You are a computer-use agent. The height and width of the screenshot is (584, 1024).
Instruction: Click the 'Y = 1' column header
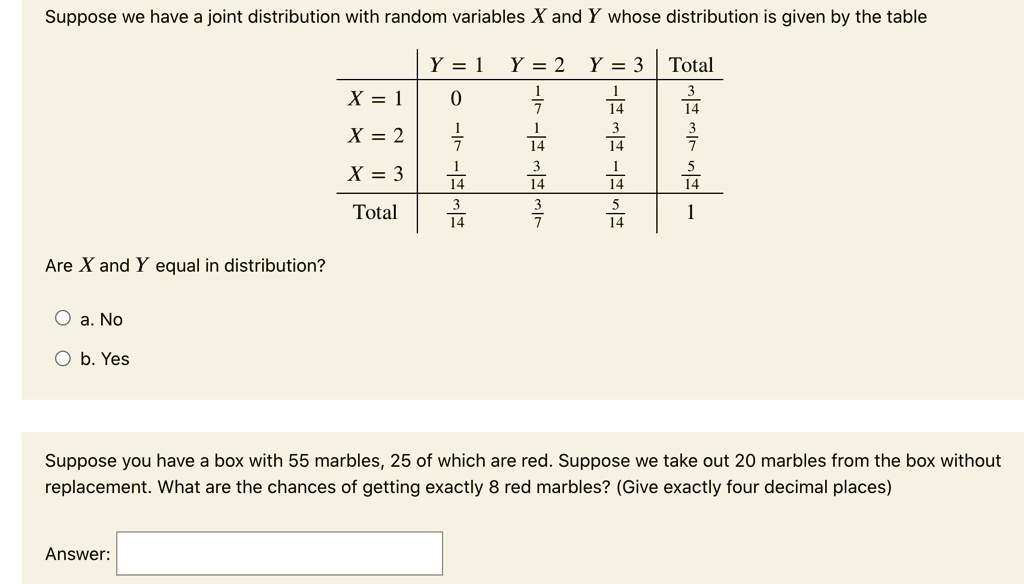pyautogui.click(x=455, y=65)
